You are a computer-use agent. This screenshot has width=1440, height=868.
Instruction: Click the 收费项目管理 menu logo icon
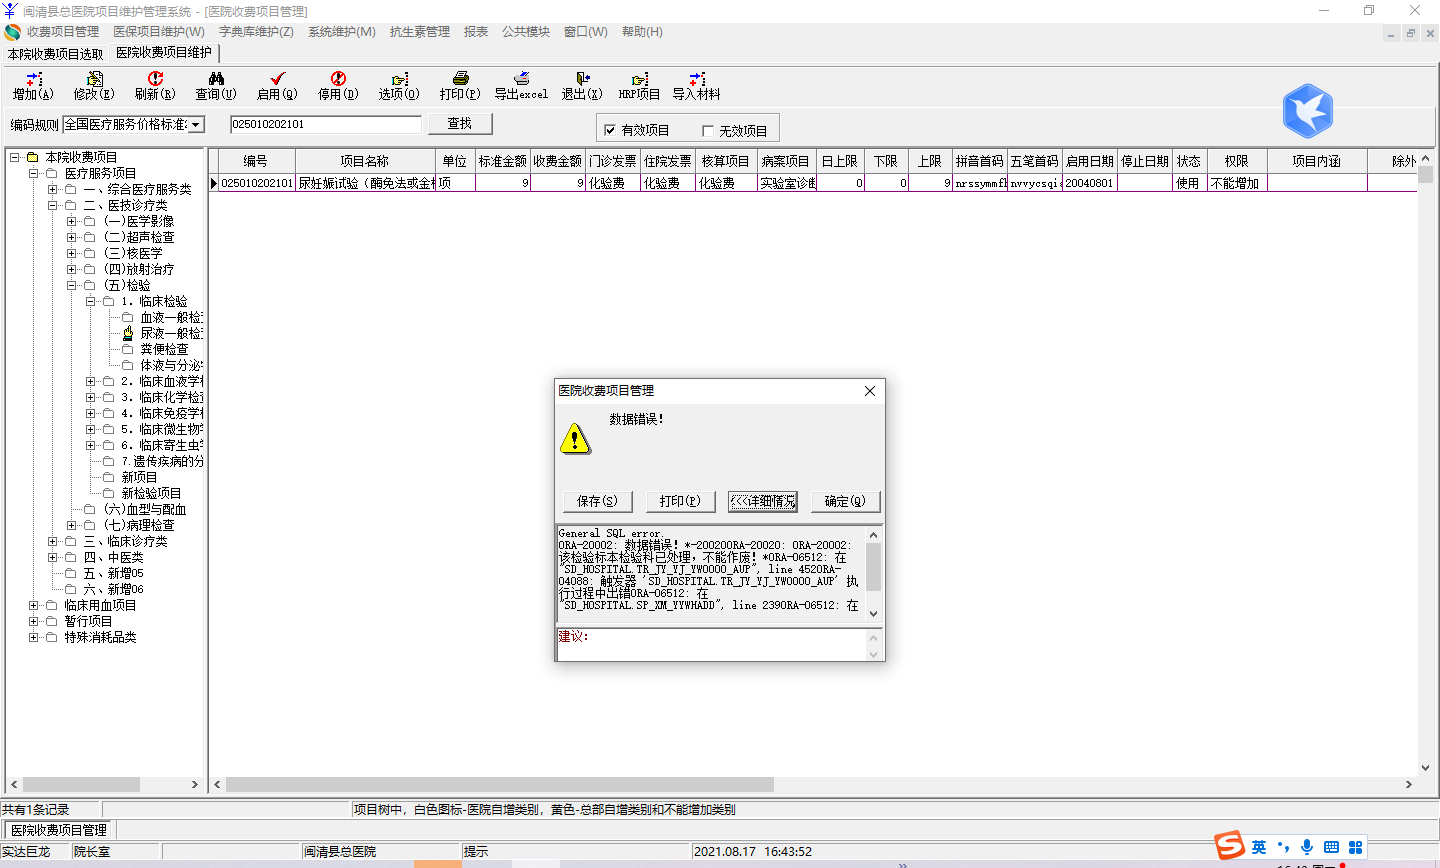(12, 32)
